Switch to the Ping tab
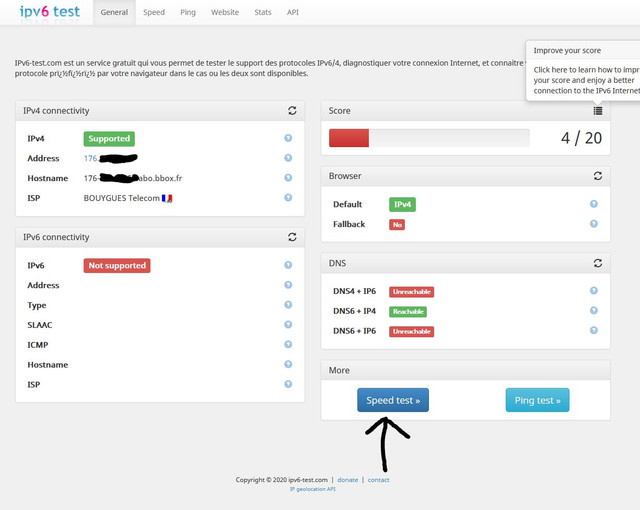 188,12
